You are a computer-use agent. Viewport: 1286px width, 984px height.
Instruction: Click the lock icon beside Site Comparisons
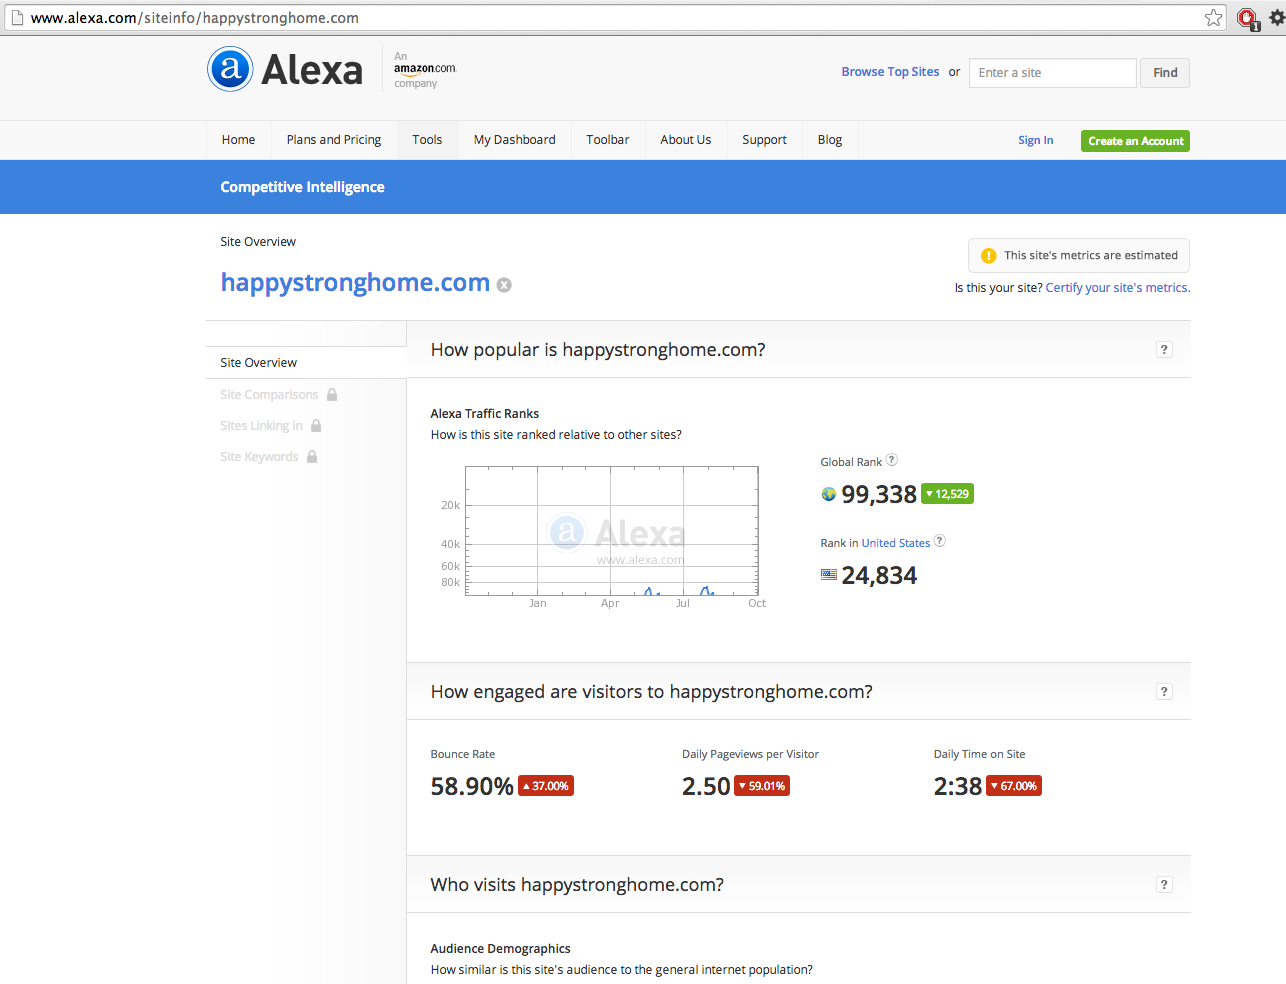point(332,394)
